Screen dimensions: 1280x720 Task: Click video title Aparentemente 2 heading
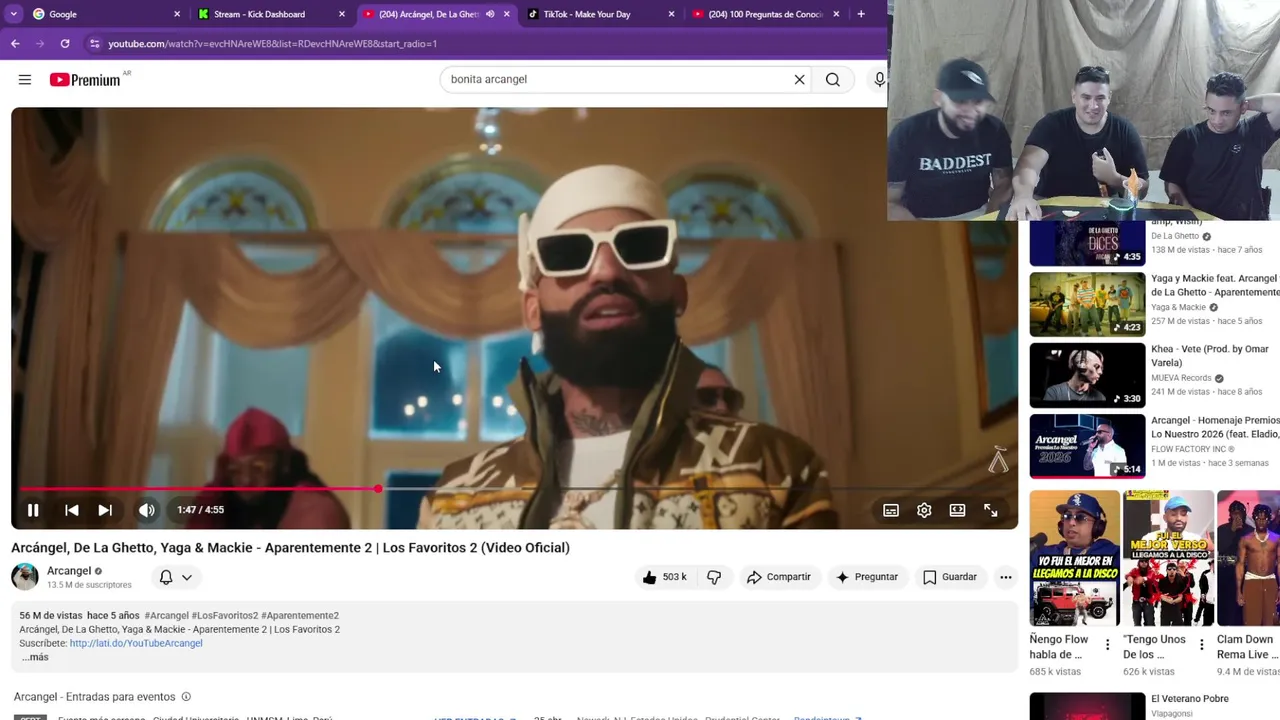pos(290,548)
